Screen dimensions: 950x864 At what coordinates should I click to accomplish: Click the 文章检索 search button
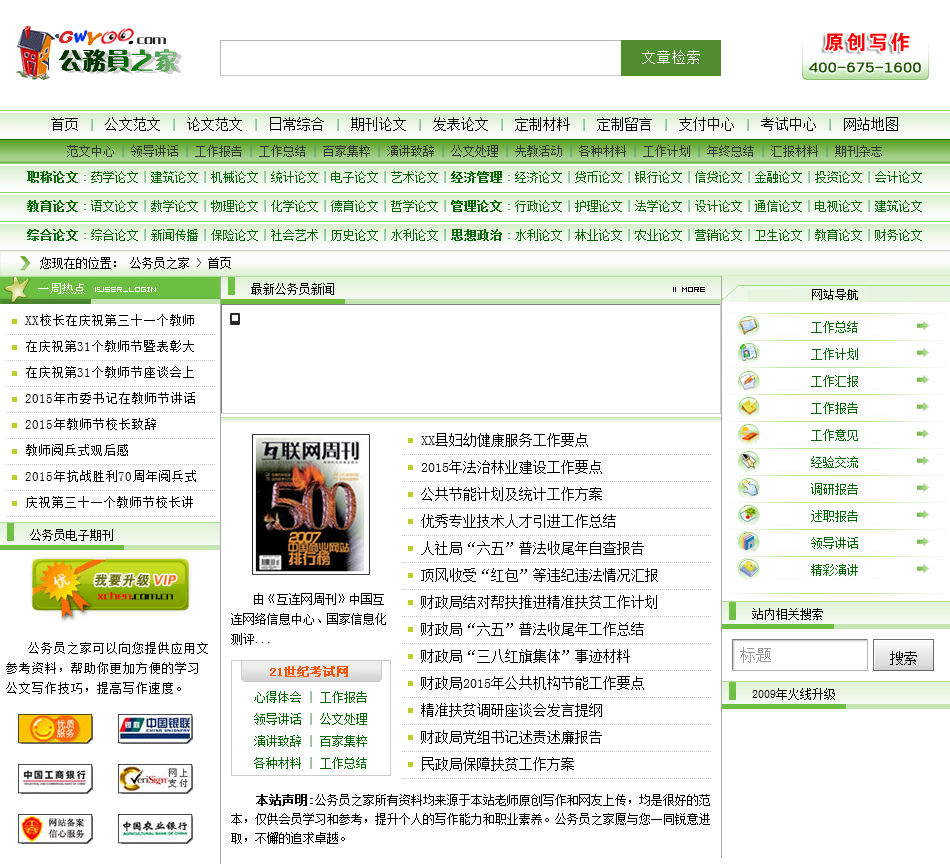pos(671,58)
